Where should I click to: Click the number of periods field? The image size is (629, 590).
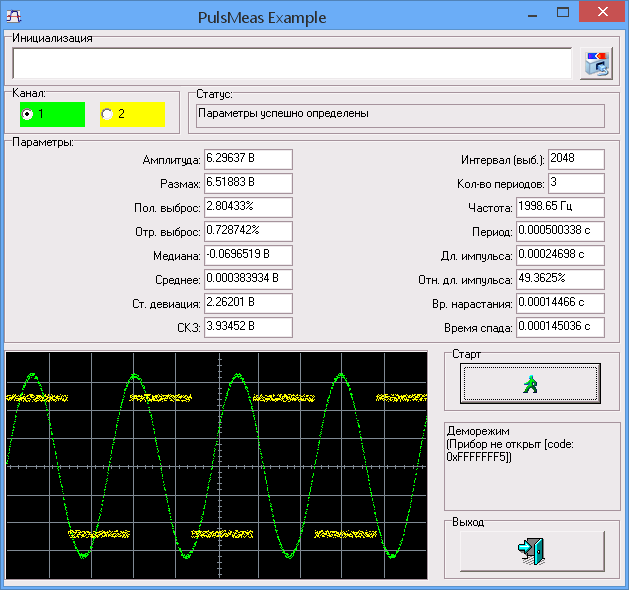coord(576,184)
